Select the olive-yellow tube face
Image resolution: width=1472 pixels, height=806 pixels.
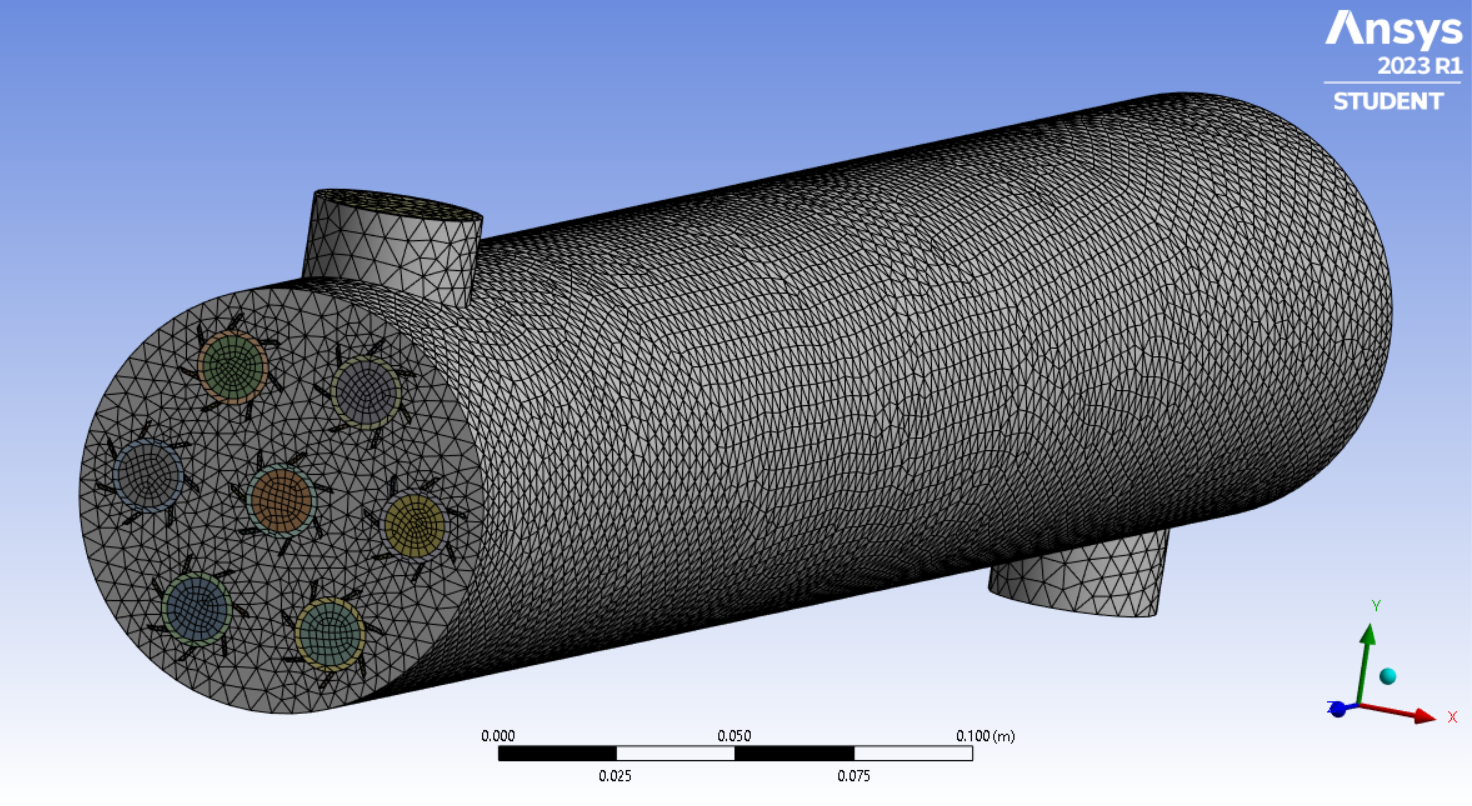(414, 524)
